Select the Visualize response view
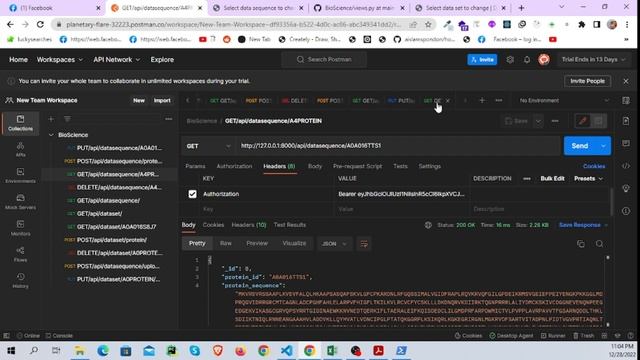The image size is (640, 360). click(294, 243)
